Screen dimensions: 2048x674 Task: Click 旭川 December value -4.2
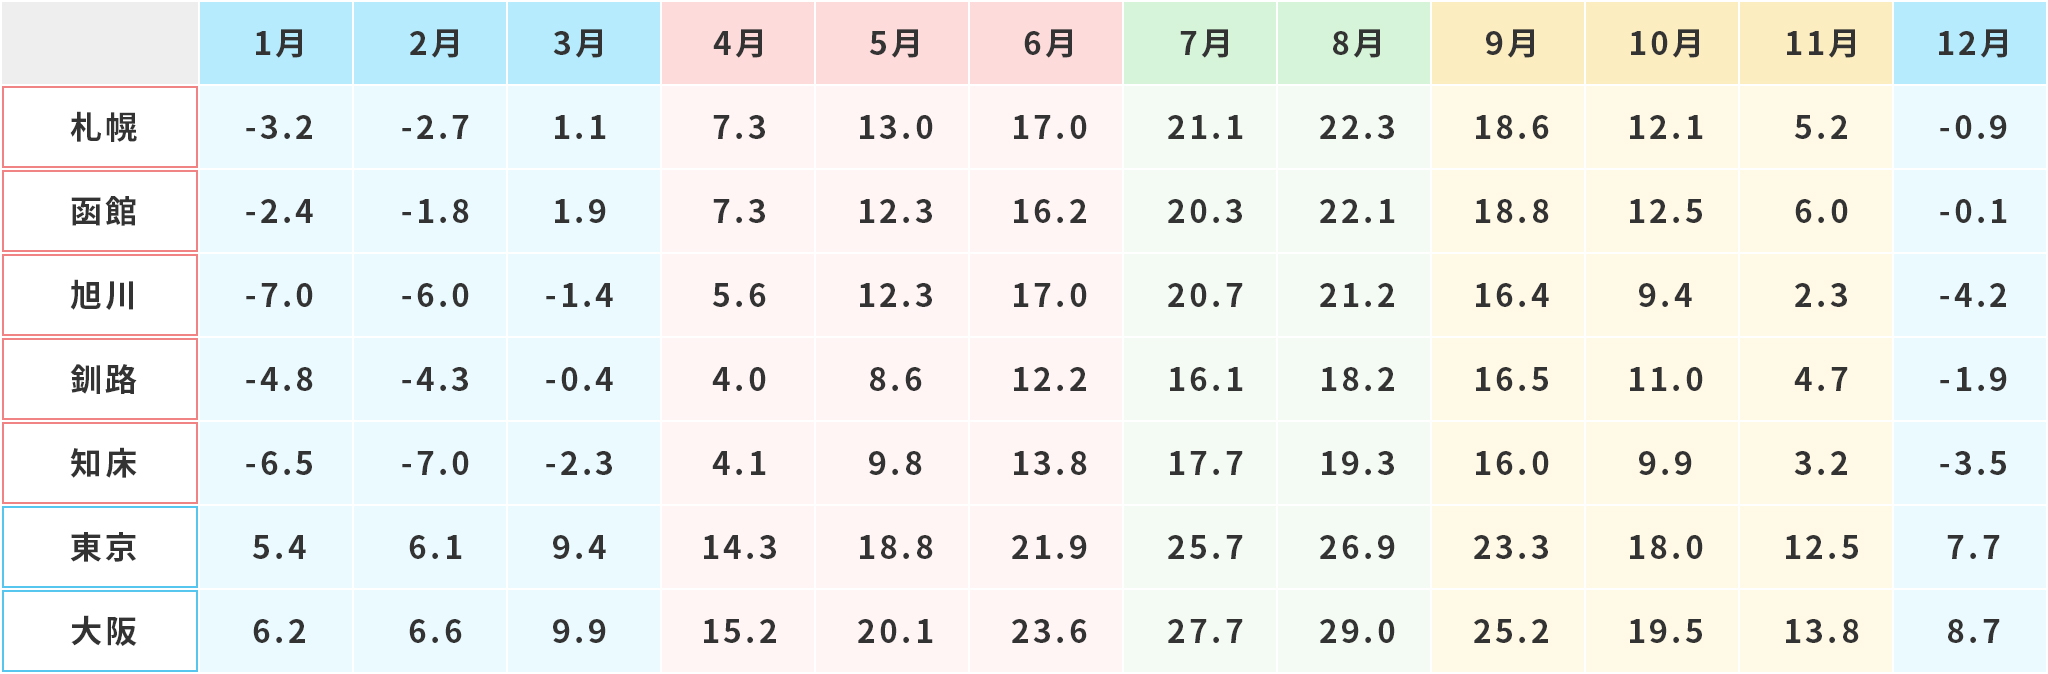[1973, 295]
